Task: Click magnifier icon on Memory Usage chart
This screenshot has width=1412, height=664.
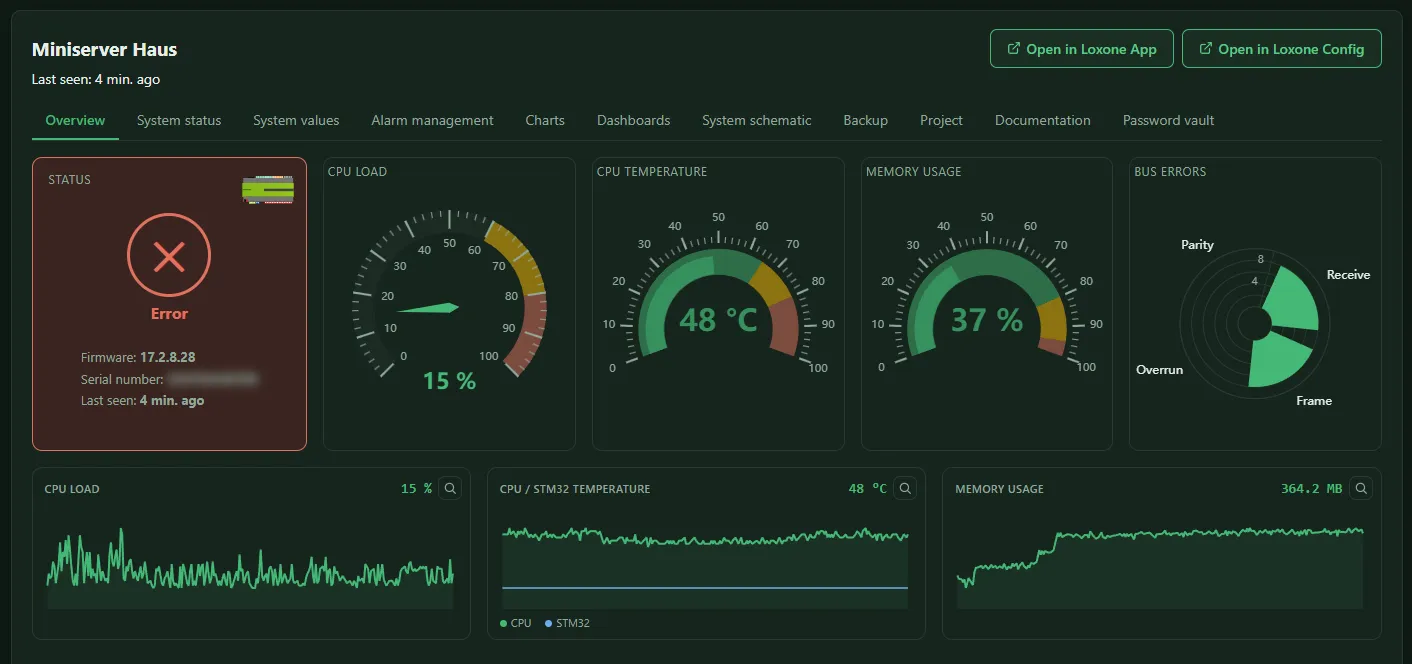Action: [1361, 488]
